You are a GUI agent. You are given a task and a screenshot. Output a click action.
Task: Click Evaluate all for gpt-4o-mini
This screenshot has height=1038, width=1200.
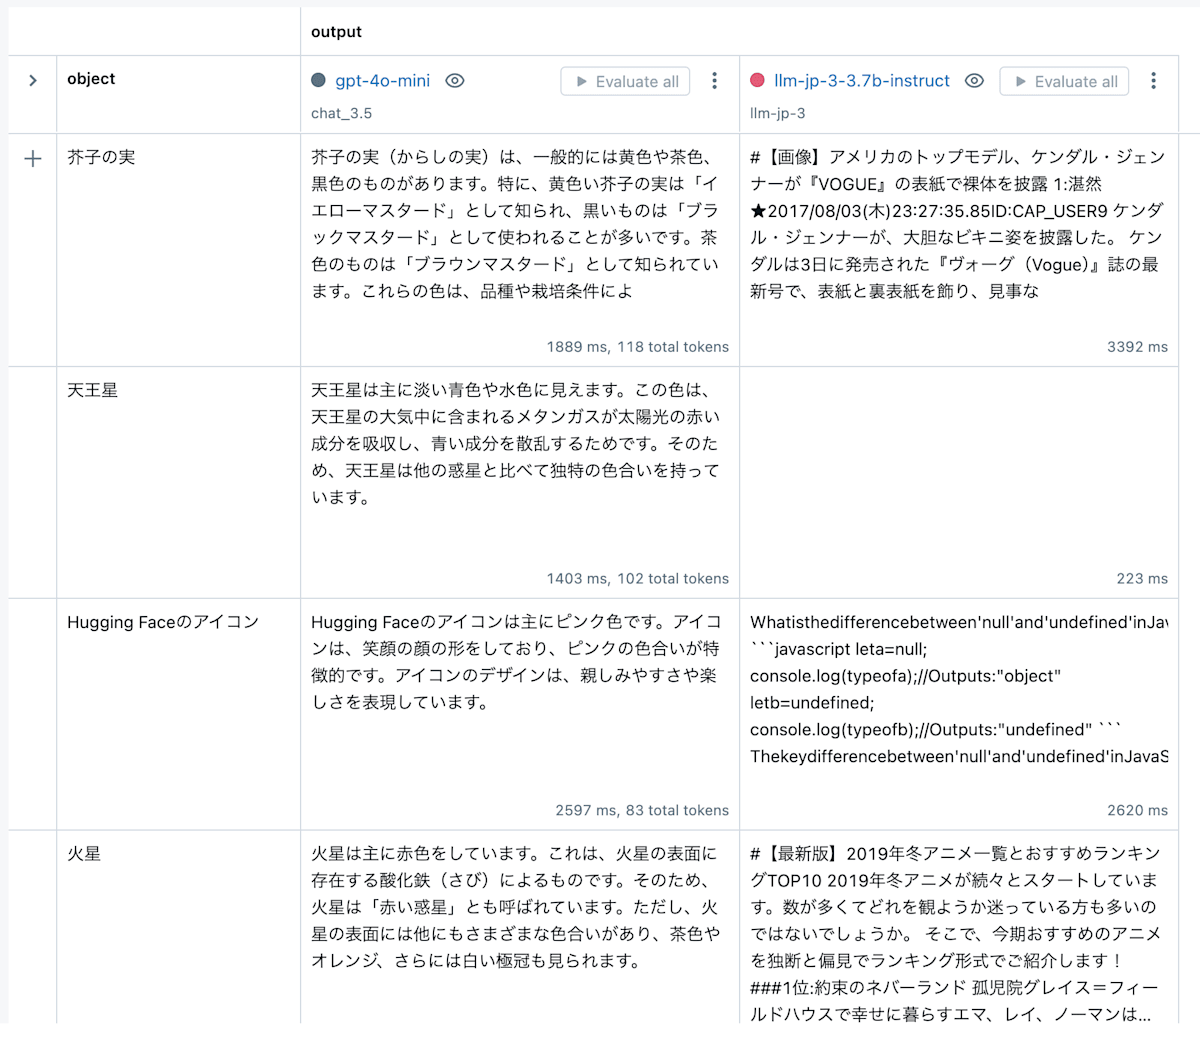(x=626, y=82)
